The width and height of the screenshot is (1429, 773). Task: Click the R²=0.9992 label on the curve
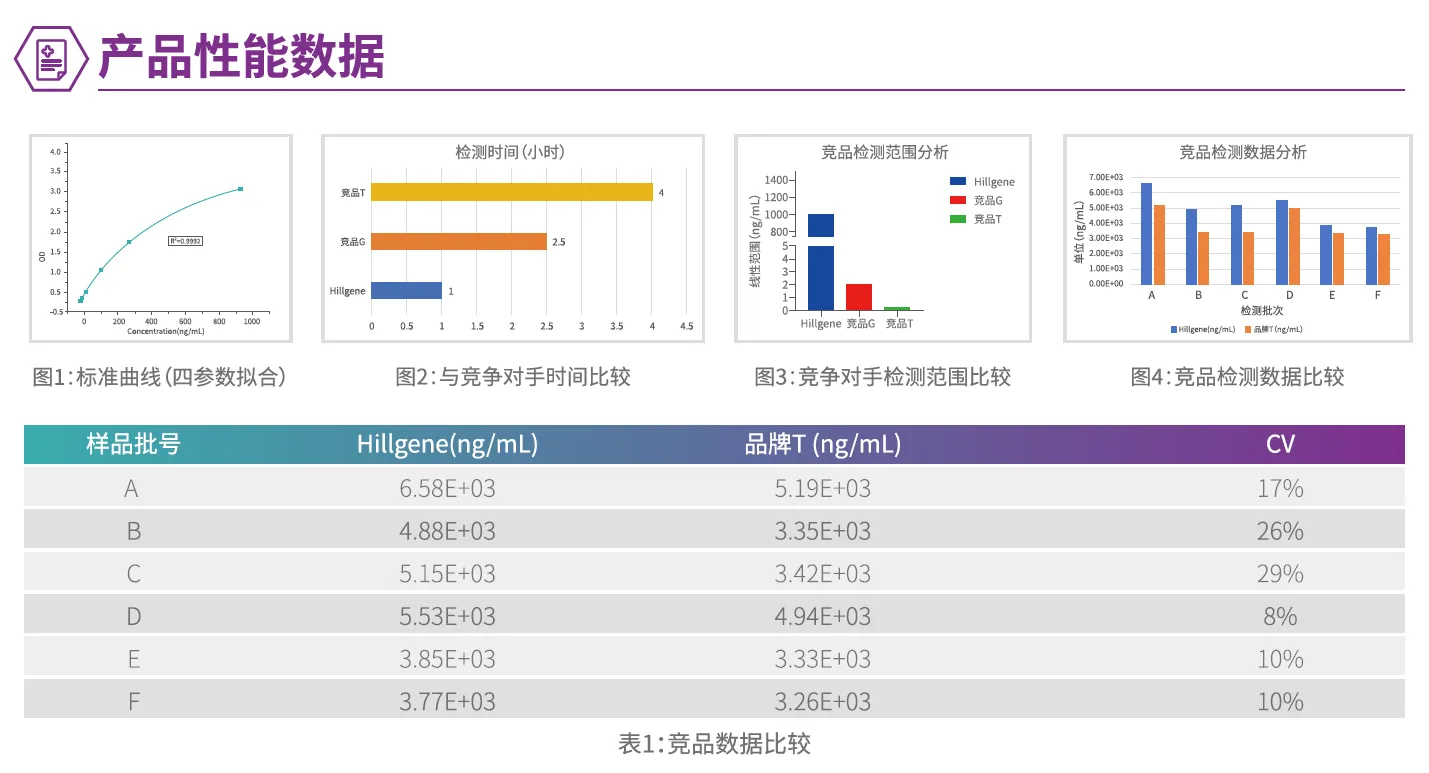[x=185, y=241]
